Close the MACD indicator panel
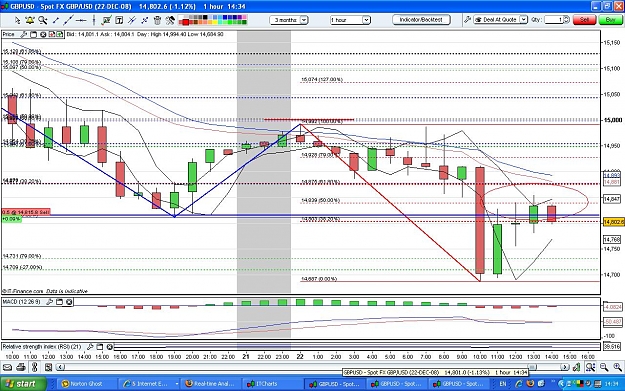This screenshot has height=391, width=625. 69,302
